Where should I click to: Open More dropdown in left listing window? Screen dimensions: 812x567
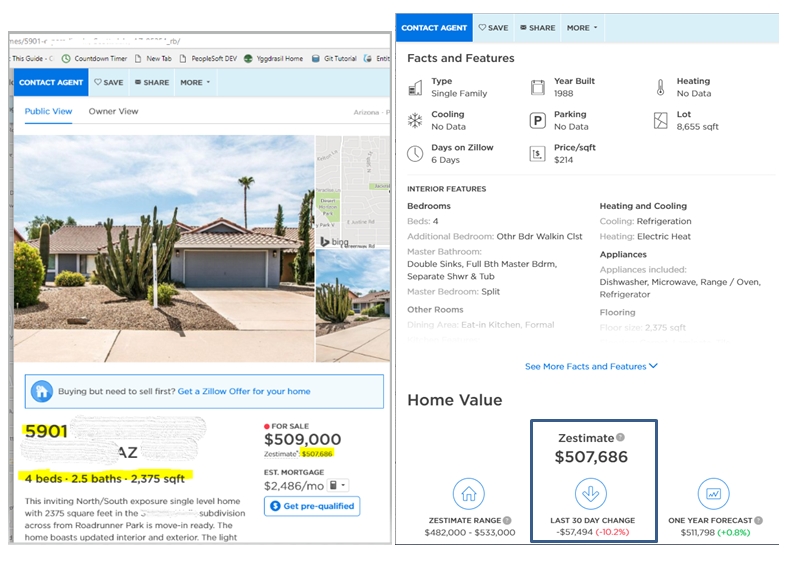click(x=195, y=82)
